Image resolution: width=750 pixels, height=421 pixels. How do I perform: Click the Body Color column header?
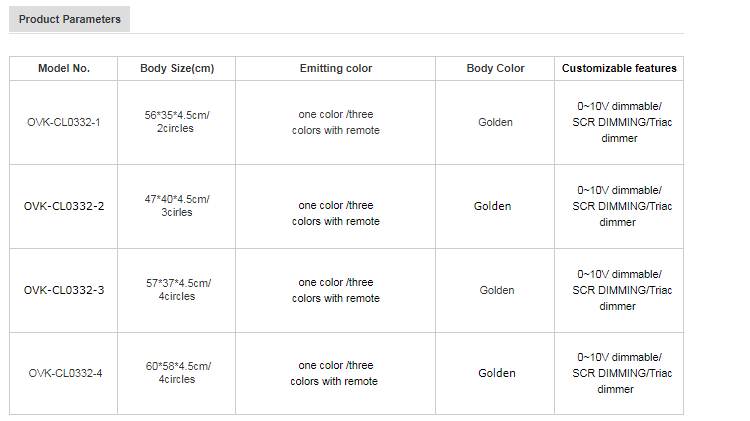[495, 68]
